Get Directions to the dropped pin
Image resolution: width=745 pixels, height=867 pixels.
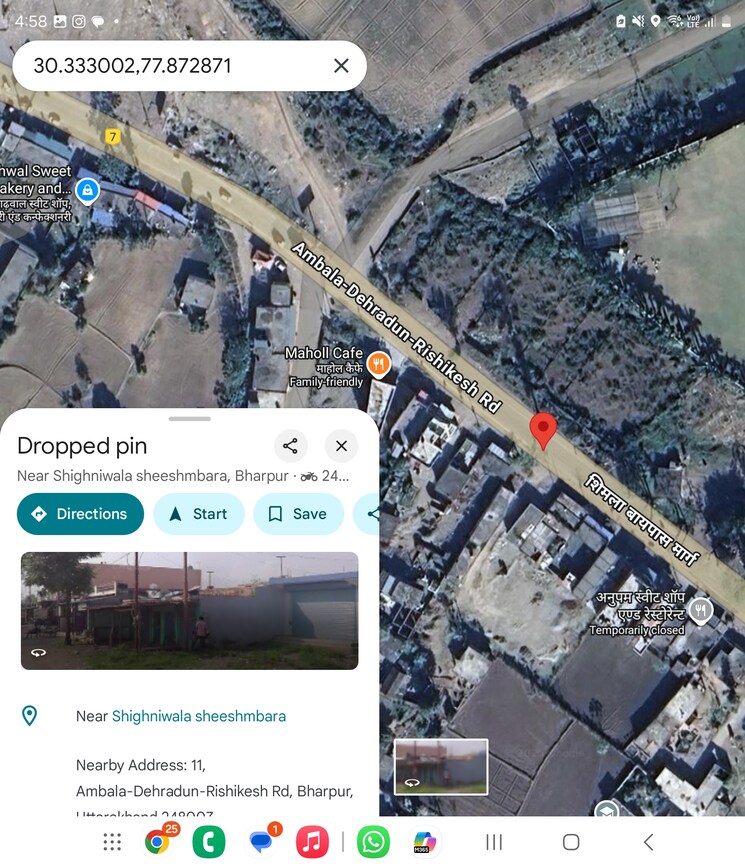[81, 514]
